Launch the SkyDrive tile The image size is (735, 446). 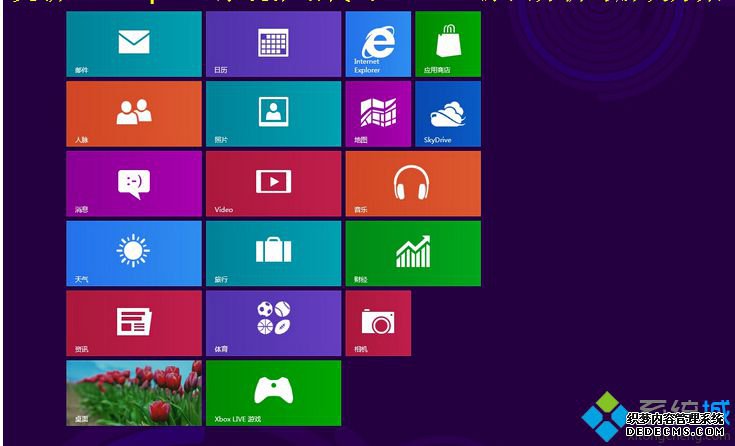[x=448, y=114]
